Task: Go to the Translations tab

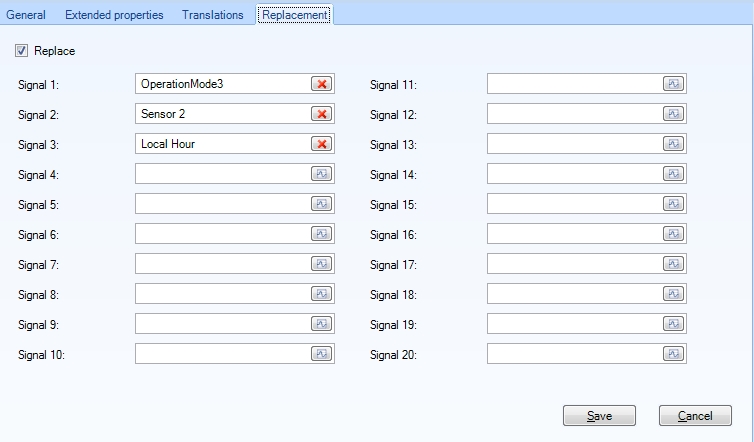Action: pos(214,15)
